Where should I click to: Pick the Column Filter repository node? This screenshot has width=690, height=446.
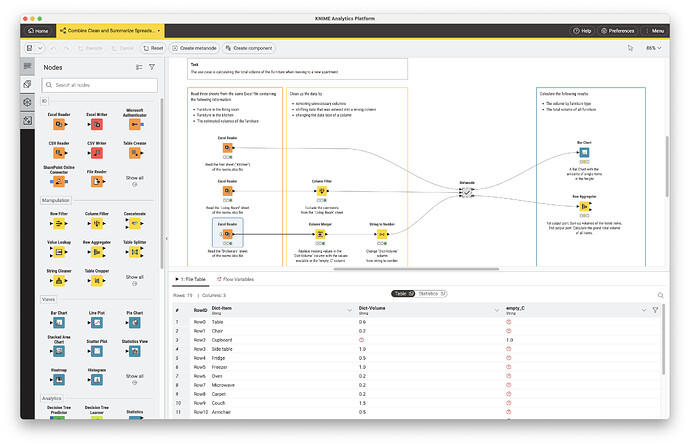pyautogui.click(x=97, y=223)
